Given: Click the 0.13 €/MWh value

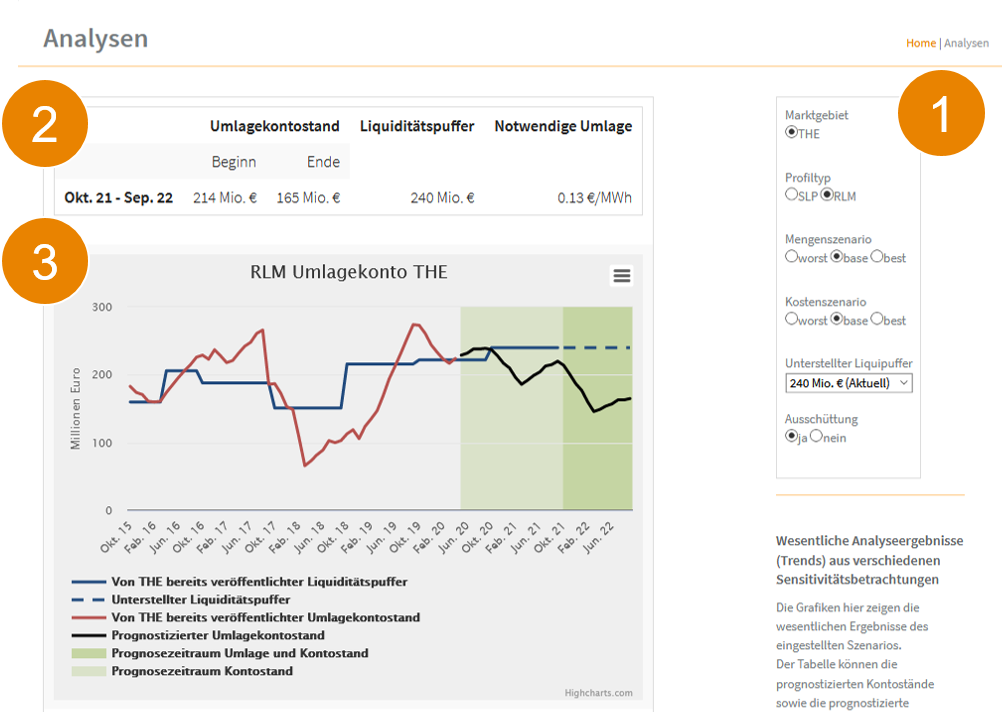Looking at the screenshot, I should pyautogui.click(x=594, y=197).
